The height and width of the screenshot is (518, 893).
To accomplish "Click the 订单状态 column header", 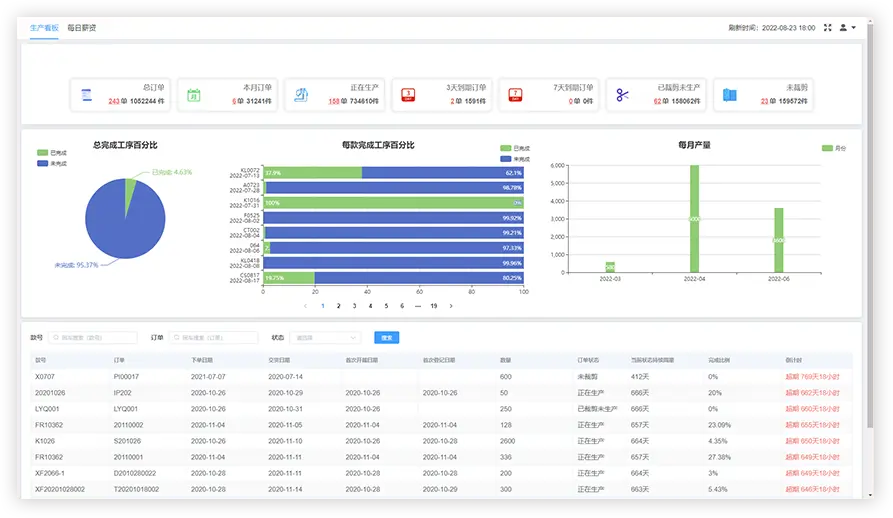I will (588, 360).
